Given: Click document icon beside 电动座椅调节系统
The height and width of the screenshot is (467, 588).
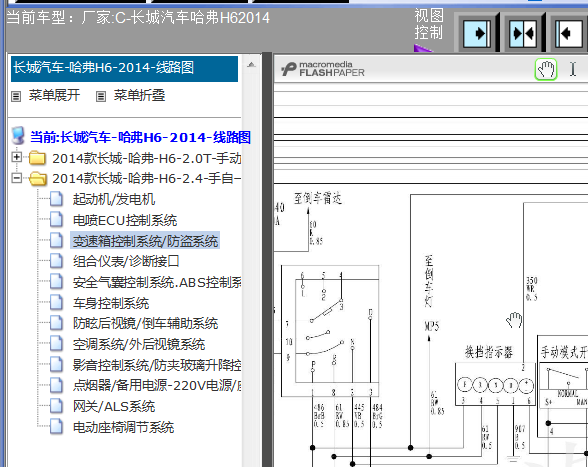Looking at the screenshot, I should (x=56, y=426).
